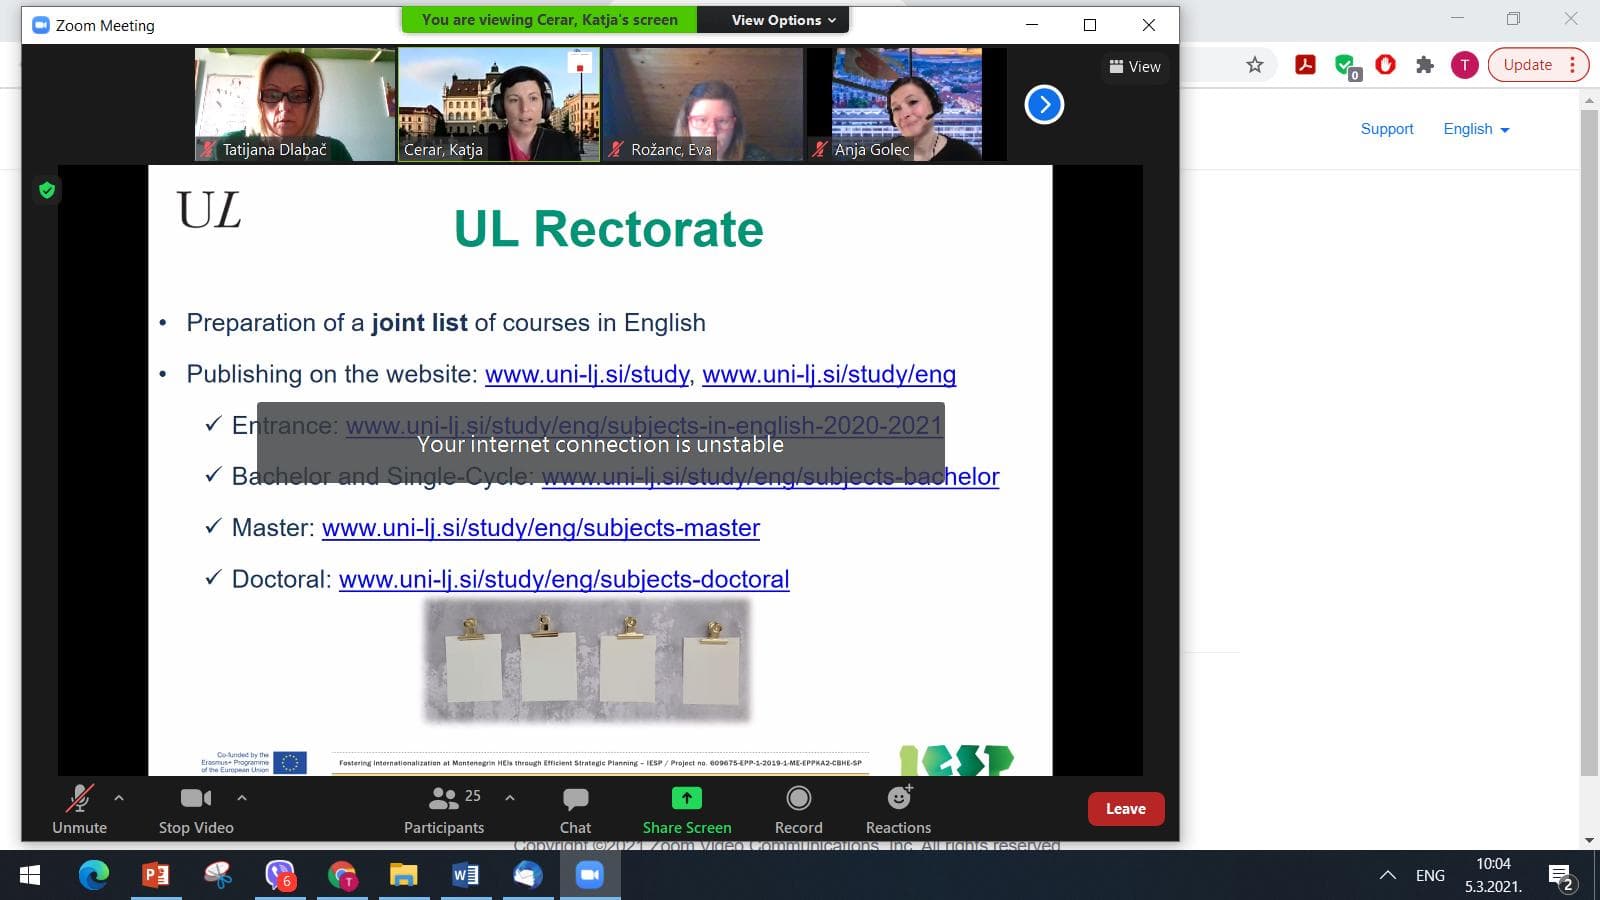1600x900 pixels.
Task: Change gallery View layout
Action: 1135,67
